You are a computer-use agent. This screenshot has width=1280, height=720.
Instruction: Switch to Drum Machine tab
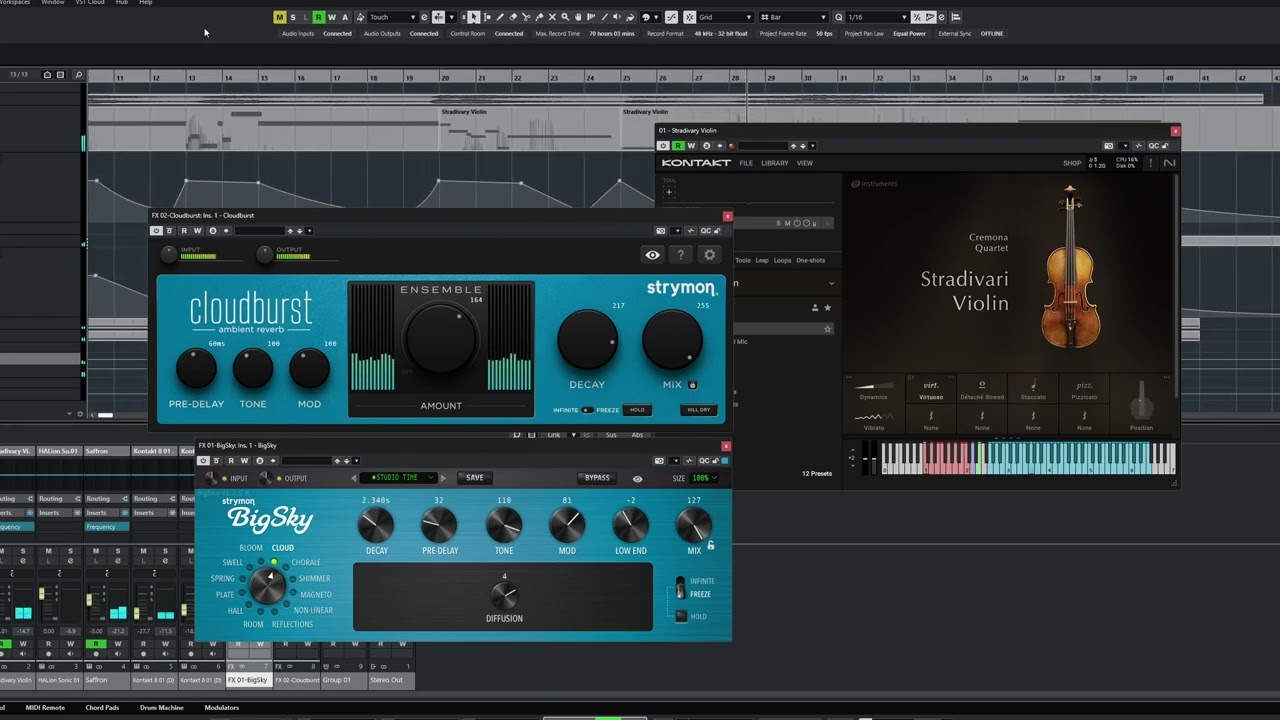(161, 707)
